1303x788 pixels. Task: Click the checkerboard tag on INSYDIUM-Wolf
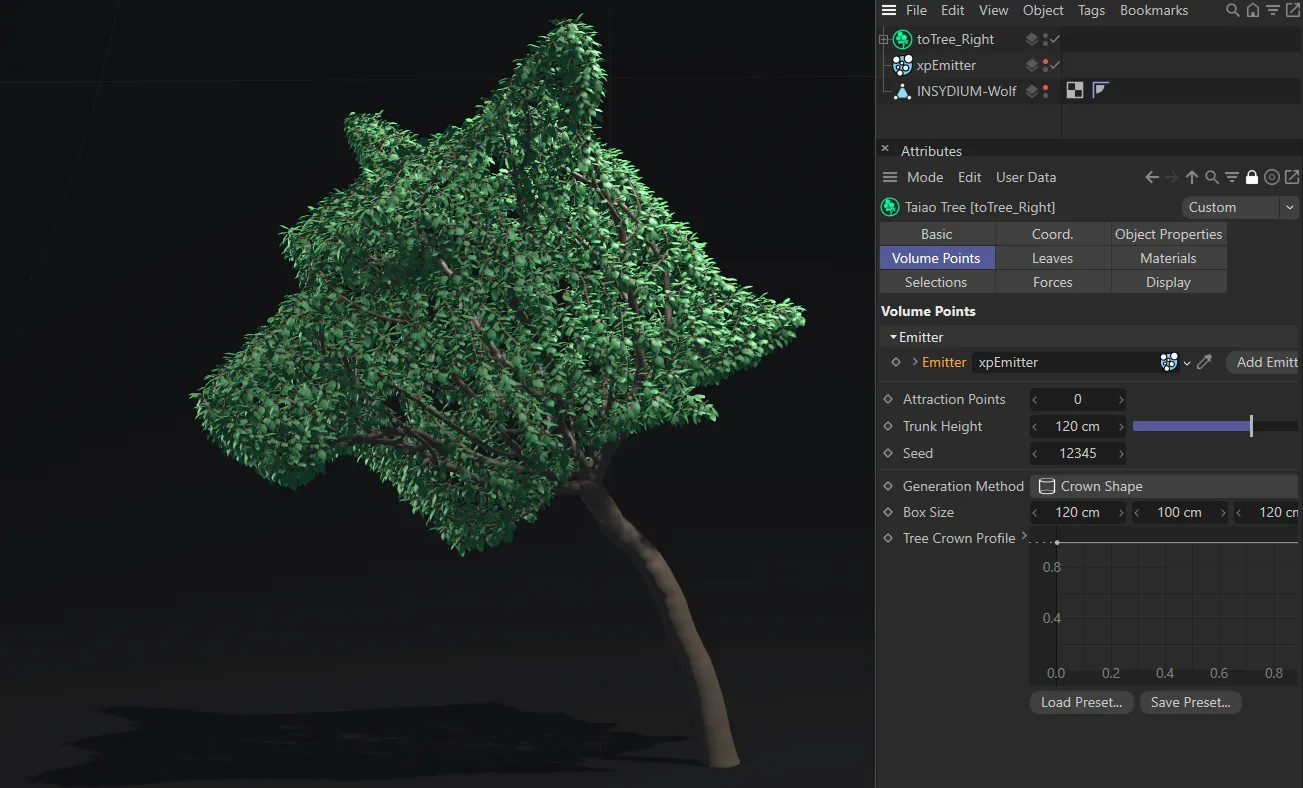[1075, 91]
